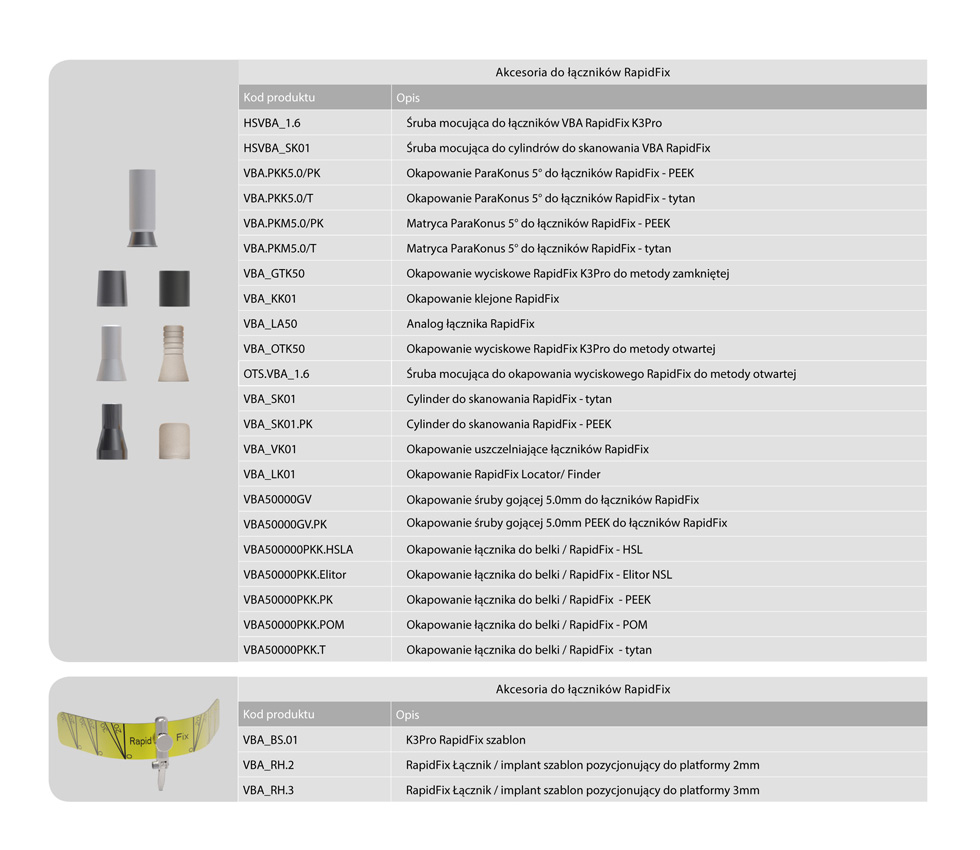
Task: Select product code VBA_VK01
Action: click(270, 449)
